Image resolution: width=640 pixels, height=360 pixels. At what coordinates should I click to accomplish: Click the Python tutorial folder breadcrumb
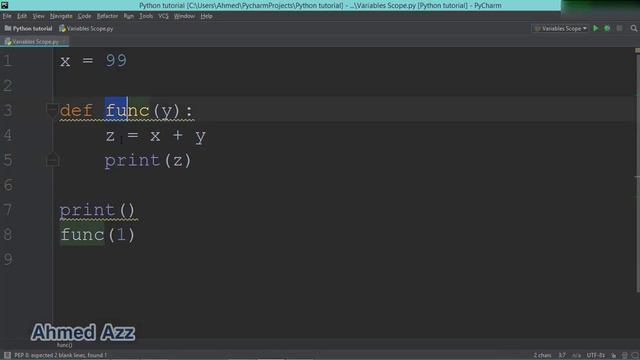coord(29,29)
